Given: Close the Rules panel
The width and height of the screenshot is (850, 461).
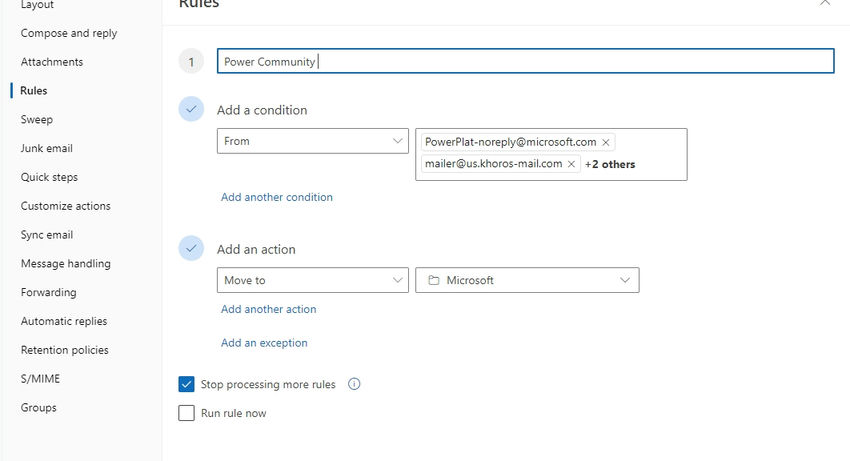Looking at the screenshot, I should click(825, 3).
